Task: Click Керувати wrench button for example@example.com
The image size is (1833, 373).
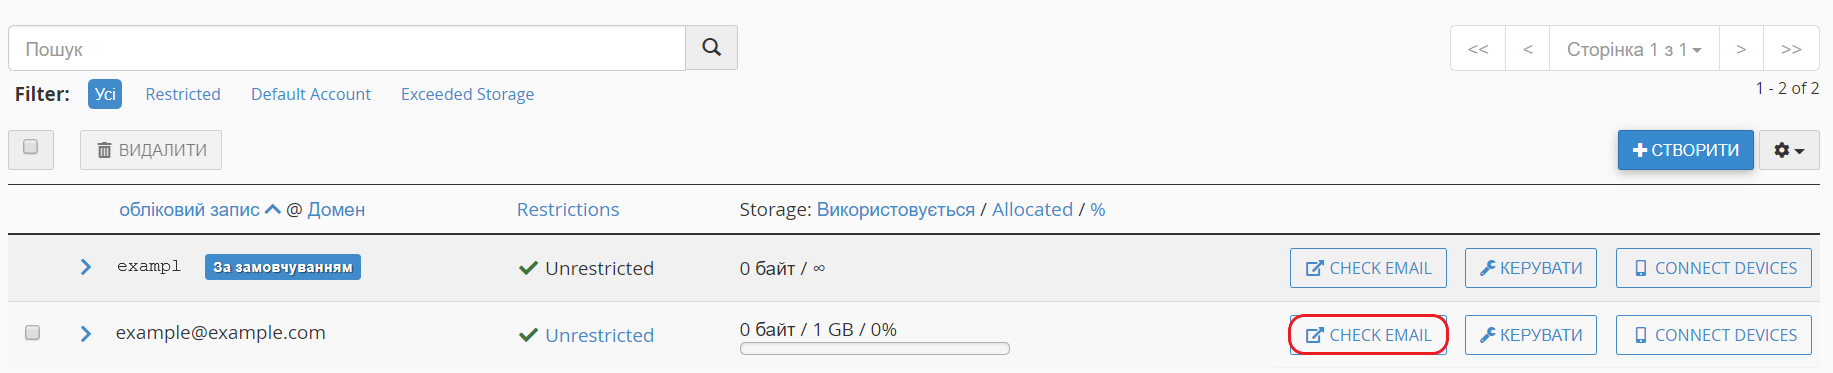Action: point(1531,335)
